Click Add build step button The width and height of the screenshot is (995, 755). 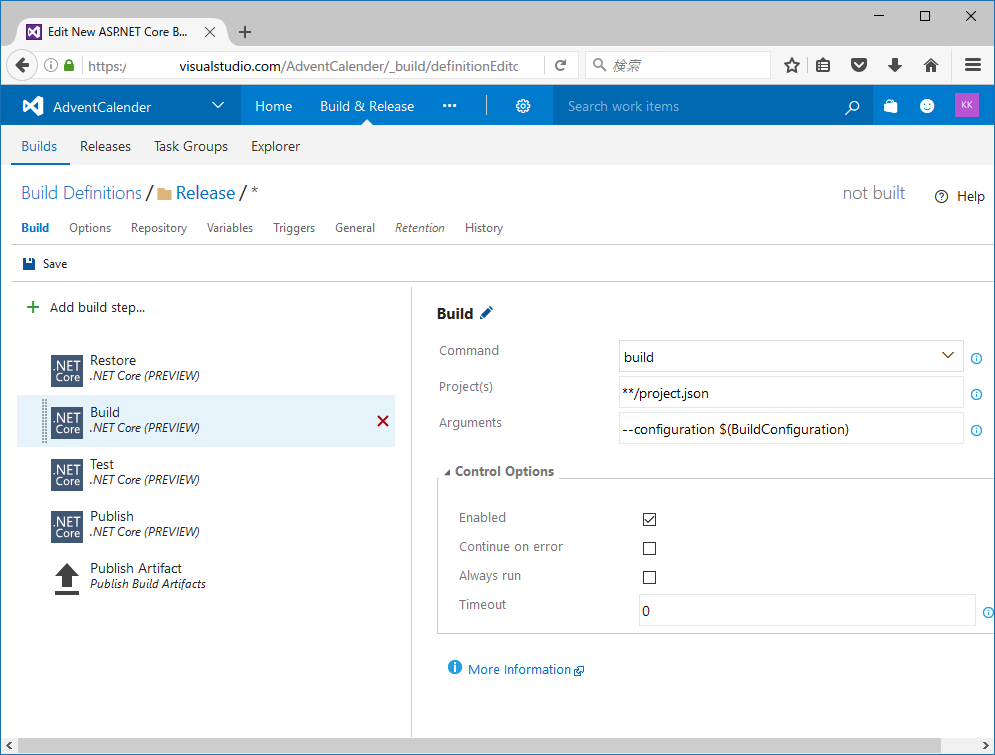(x=86, y=308)
